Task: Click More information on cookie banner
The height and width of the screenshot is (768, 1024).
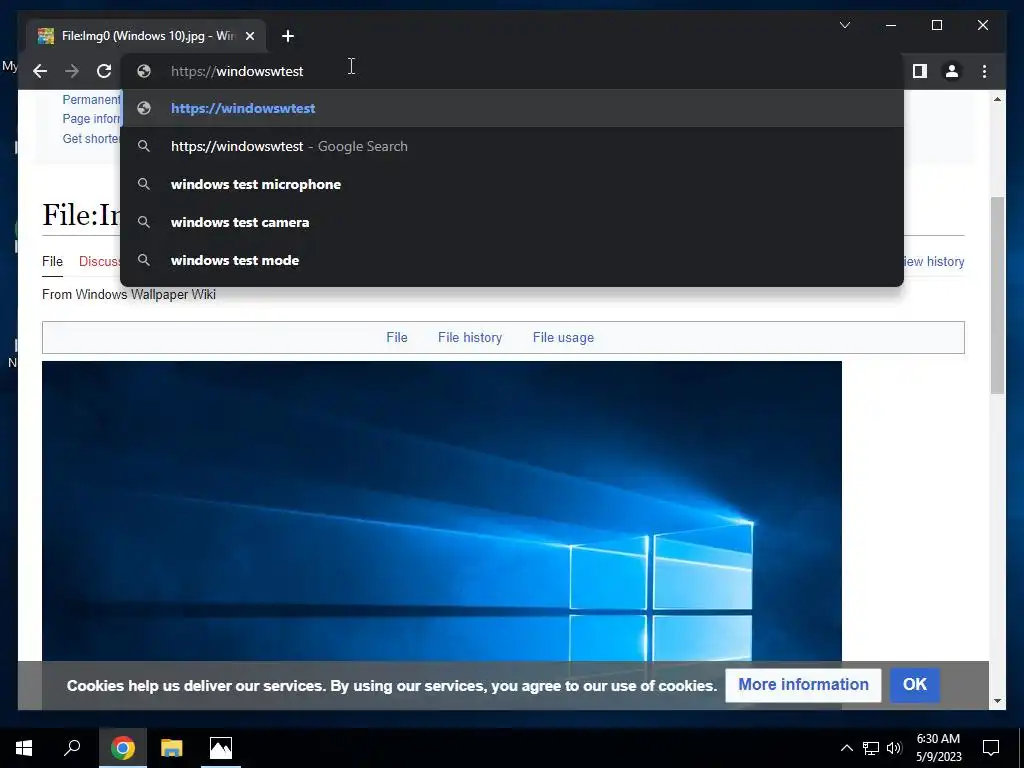Action: pyautogui.click(x=803, y=685)
